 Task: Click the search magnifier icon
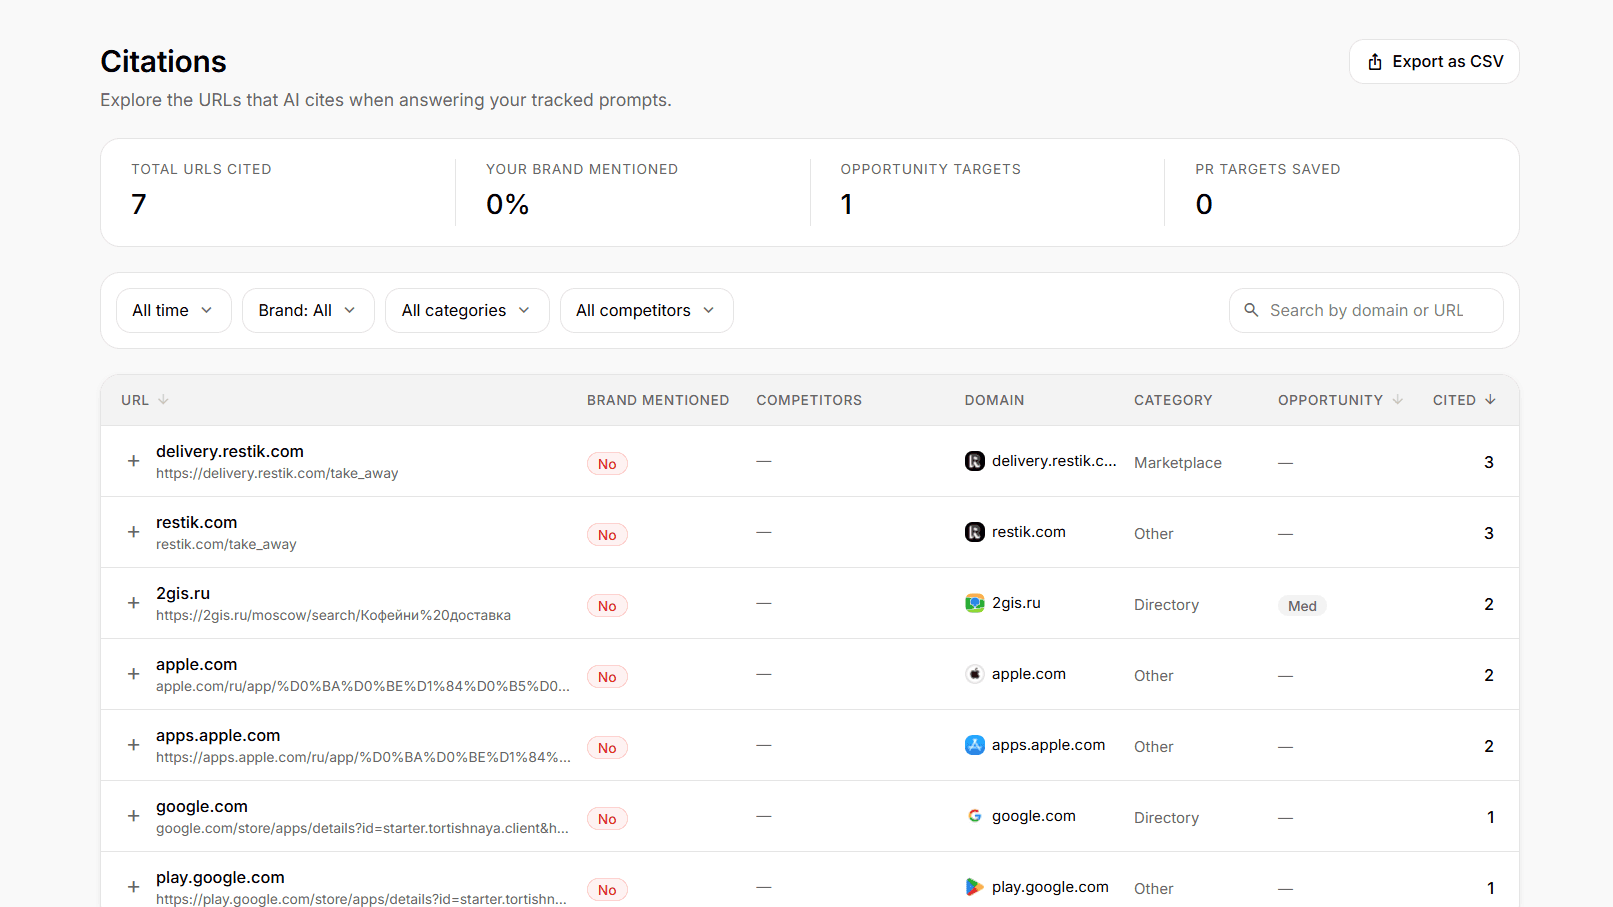click(1251, 310)
